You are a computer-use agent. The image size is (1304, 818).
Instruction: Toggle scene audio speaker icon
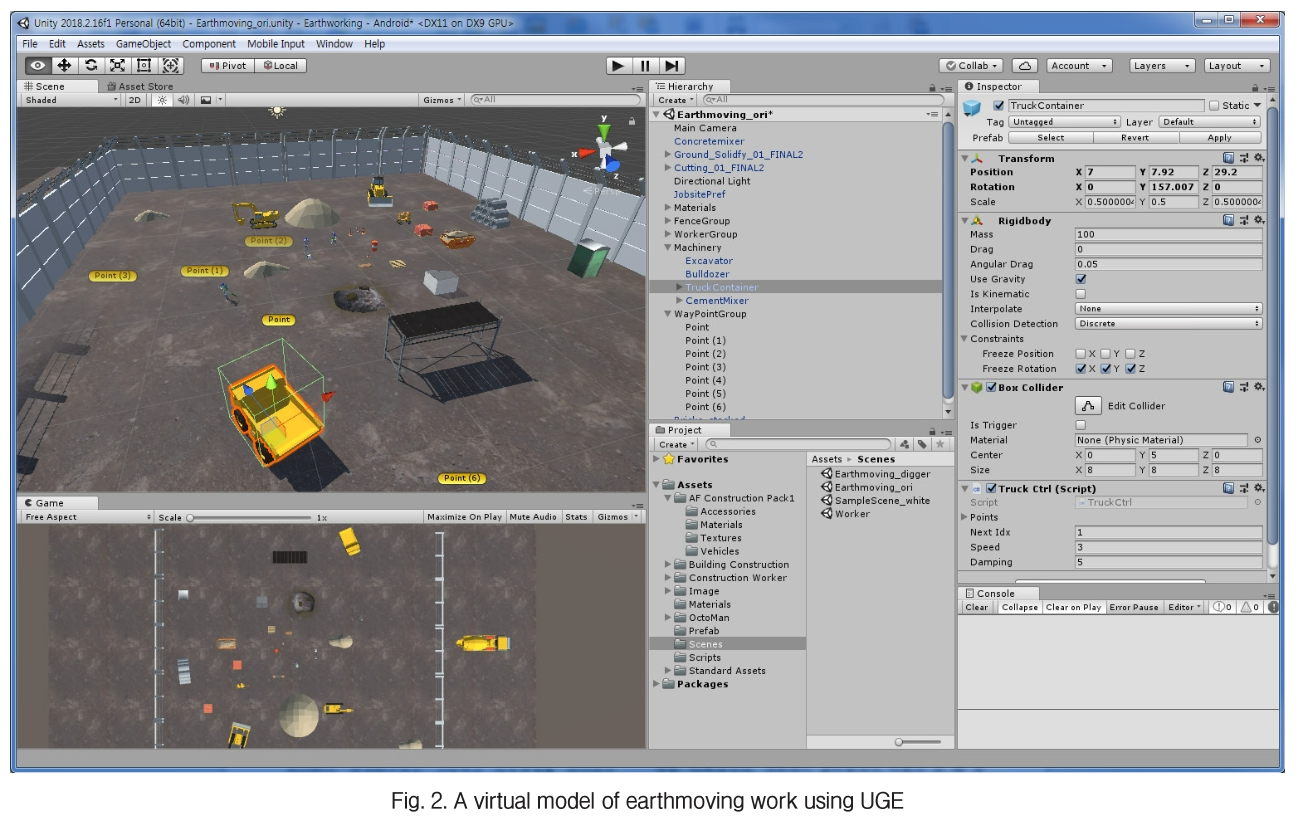(x=184, y=100)
